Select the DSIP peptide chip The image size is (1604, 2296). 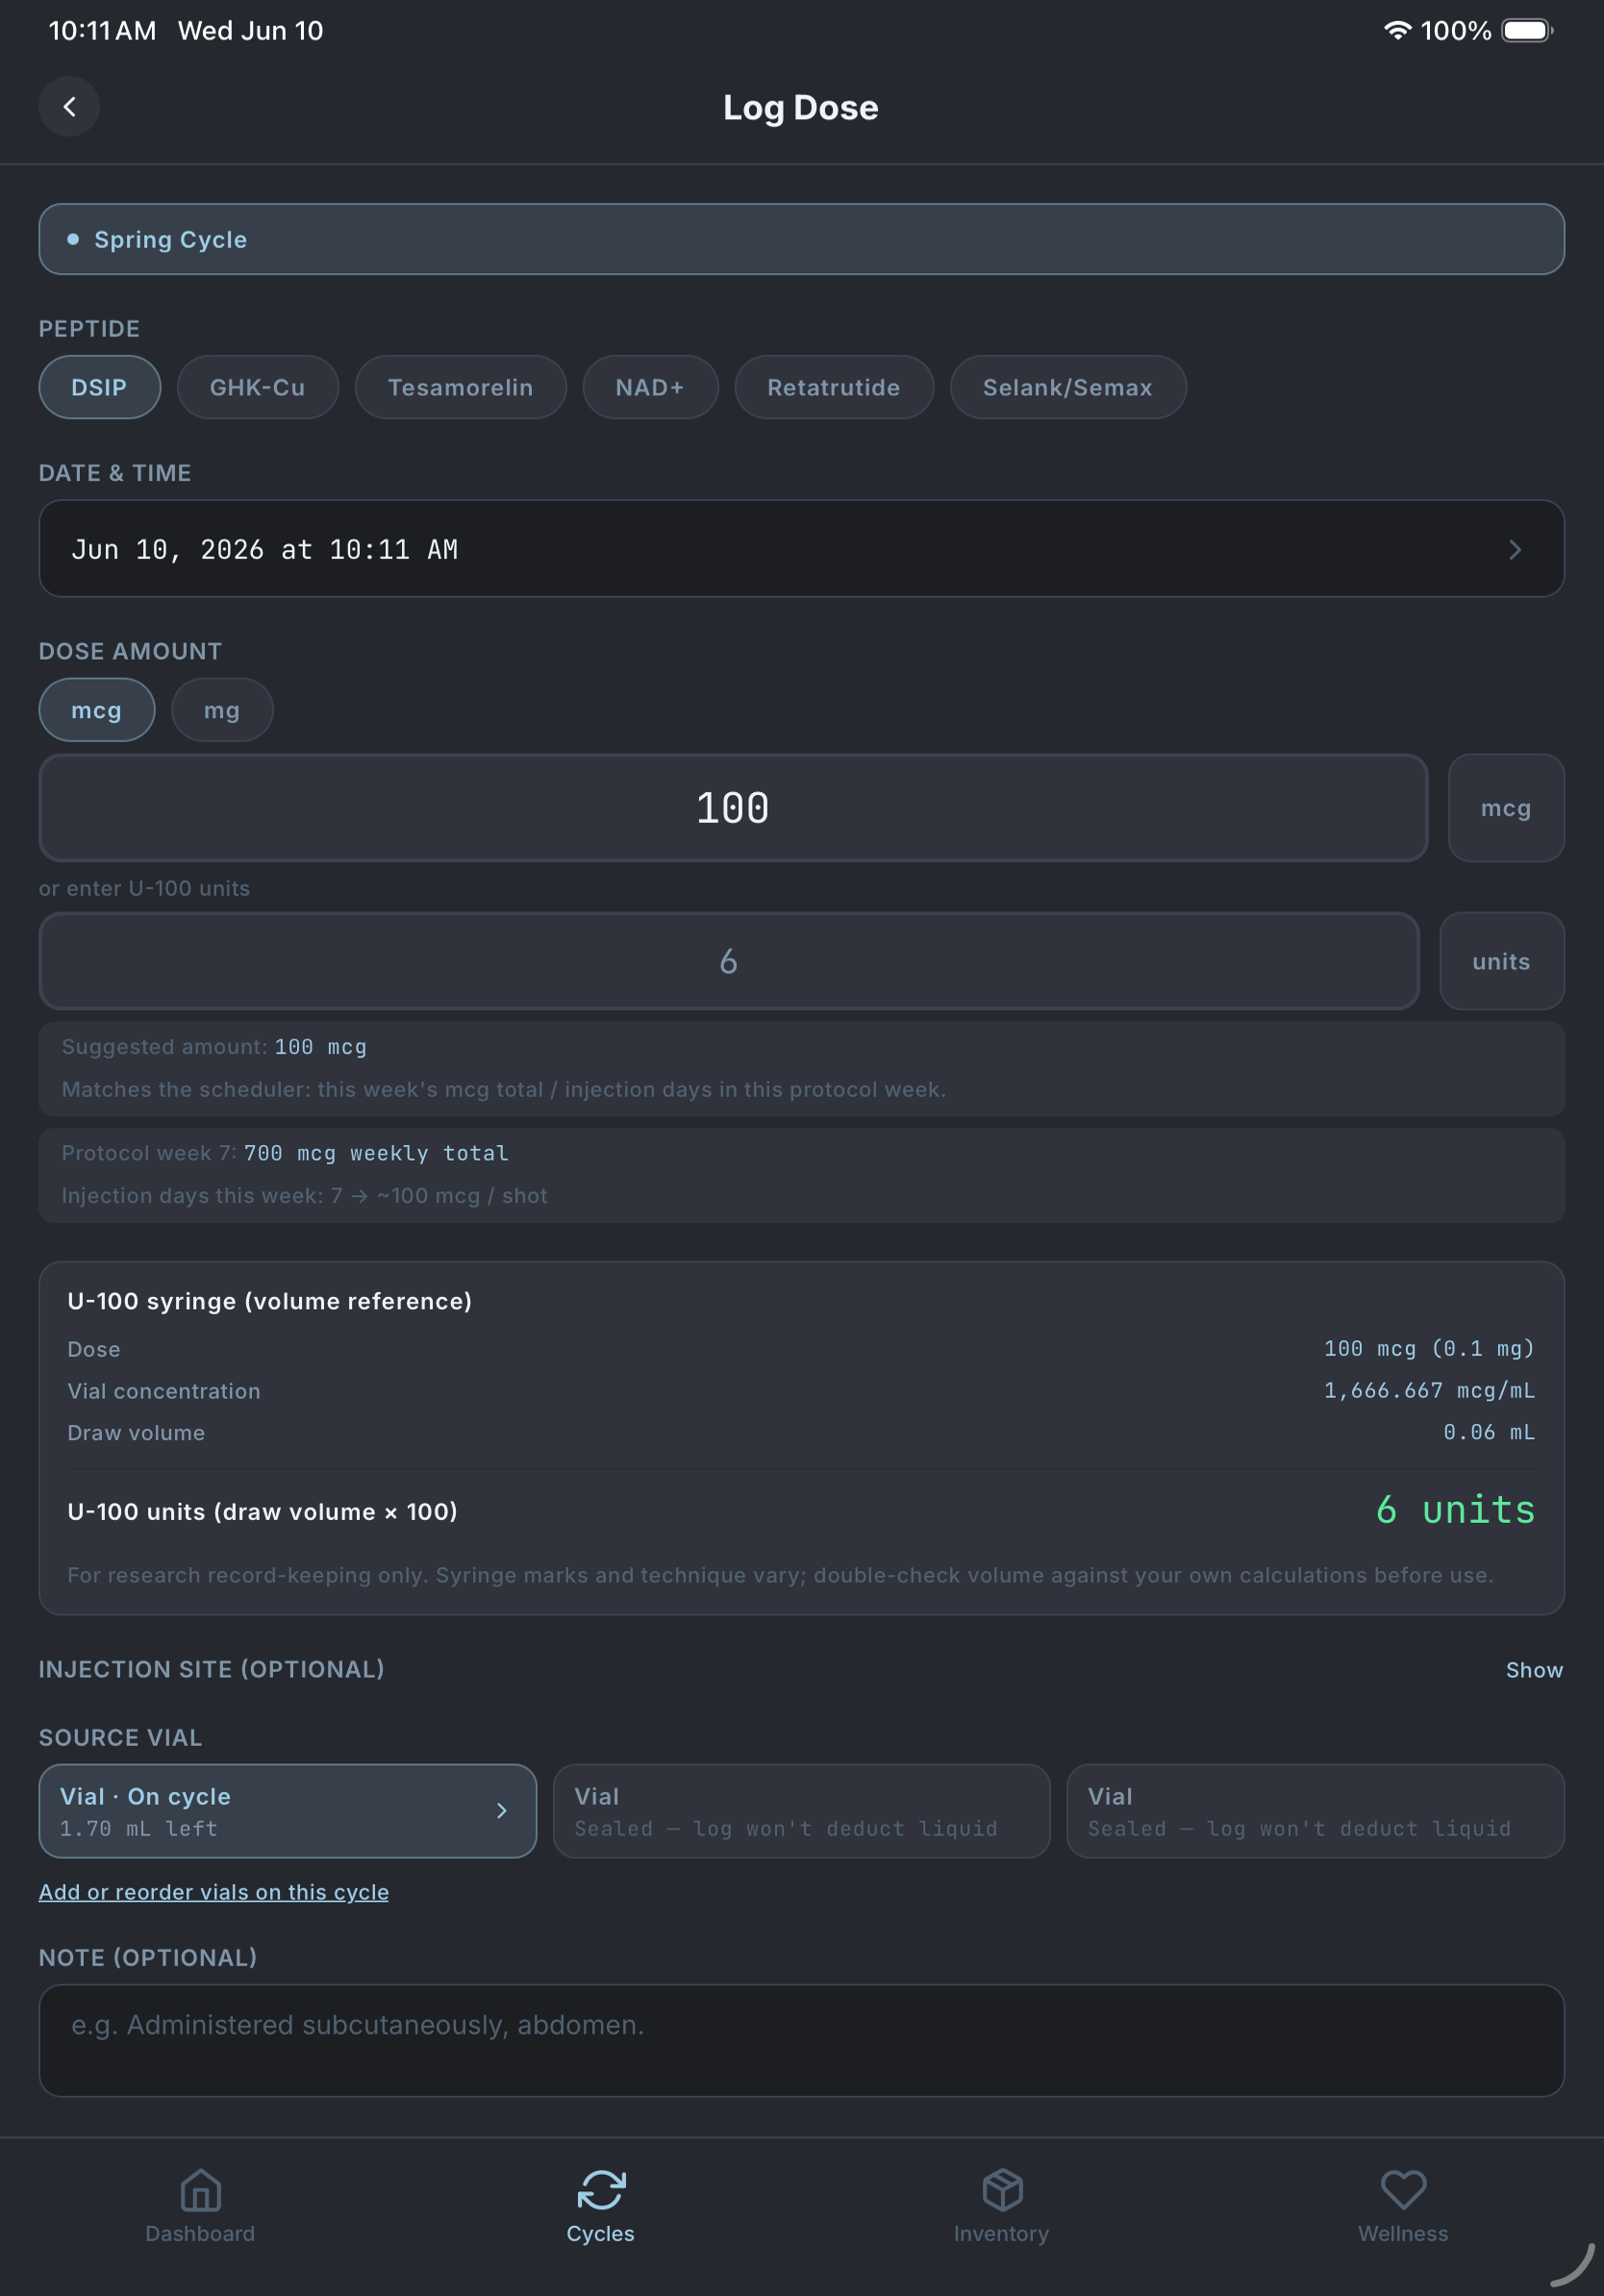point(99,387)
